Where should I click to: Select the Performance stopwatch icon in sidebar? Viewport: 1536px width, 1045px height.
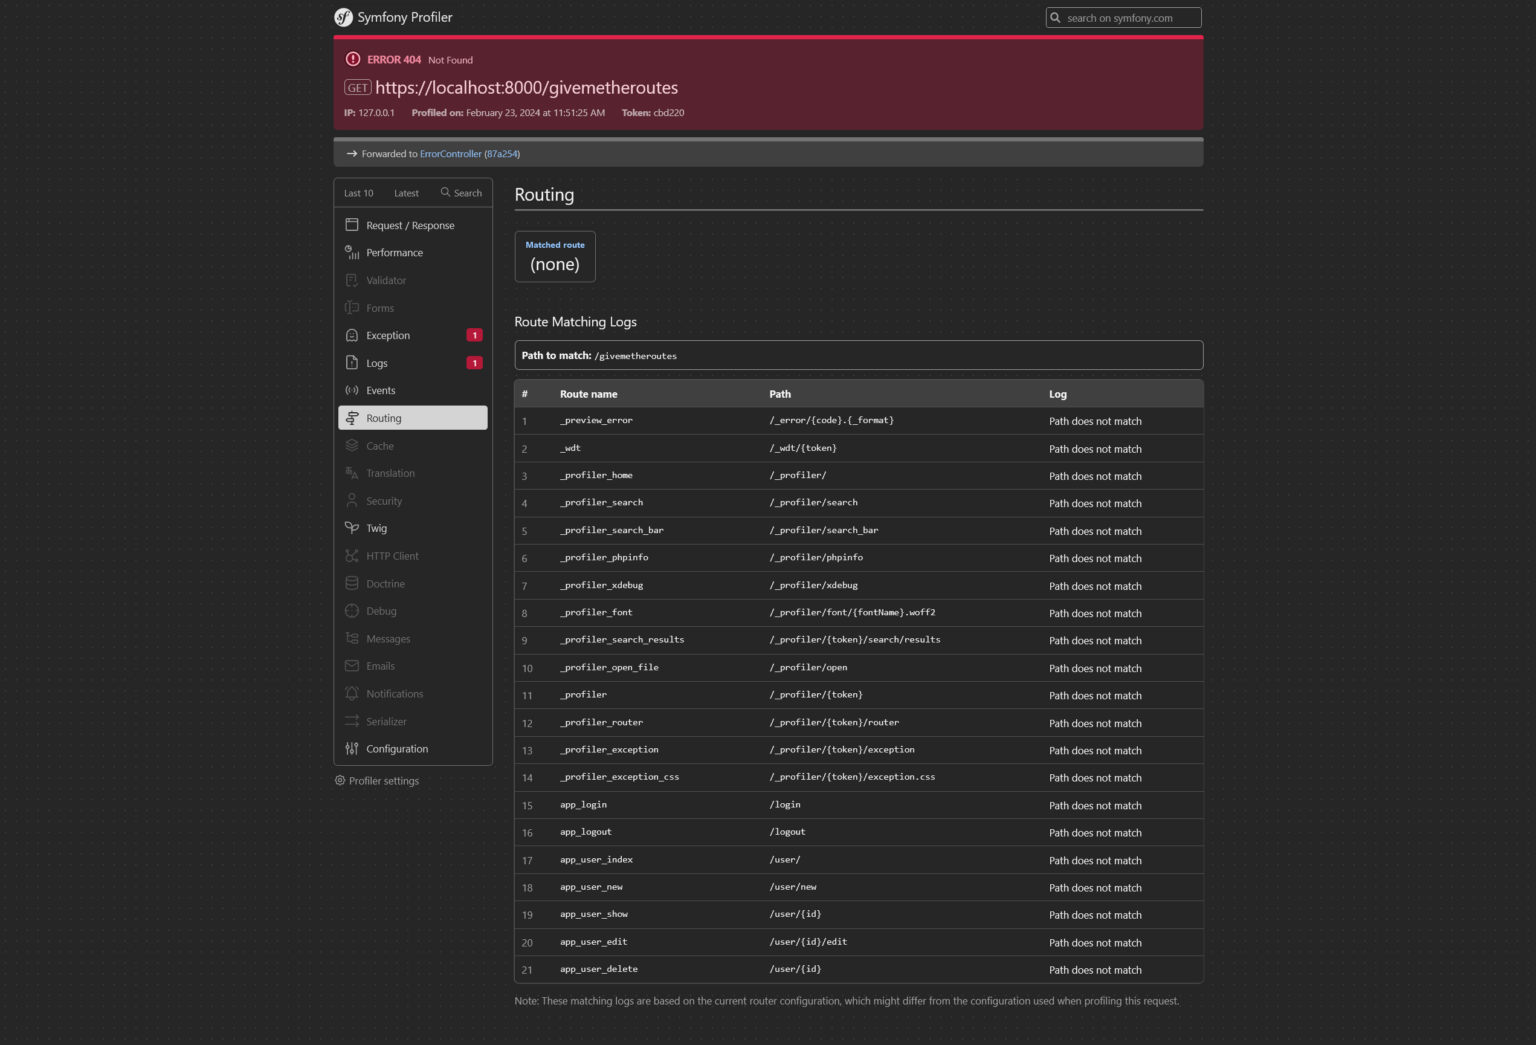pos(352,252)
